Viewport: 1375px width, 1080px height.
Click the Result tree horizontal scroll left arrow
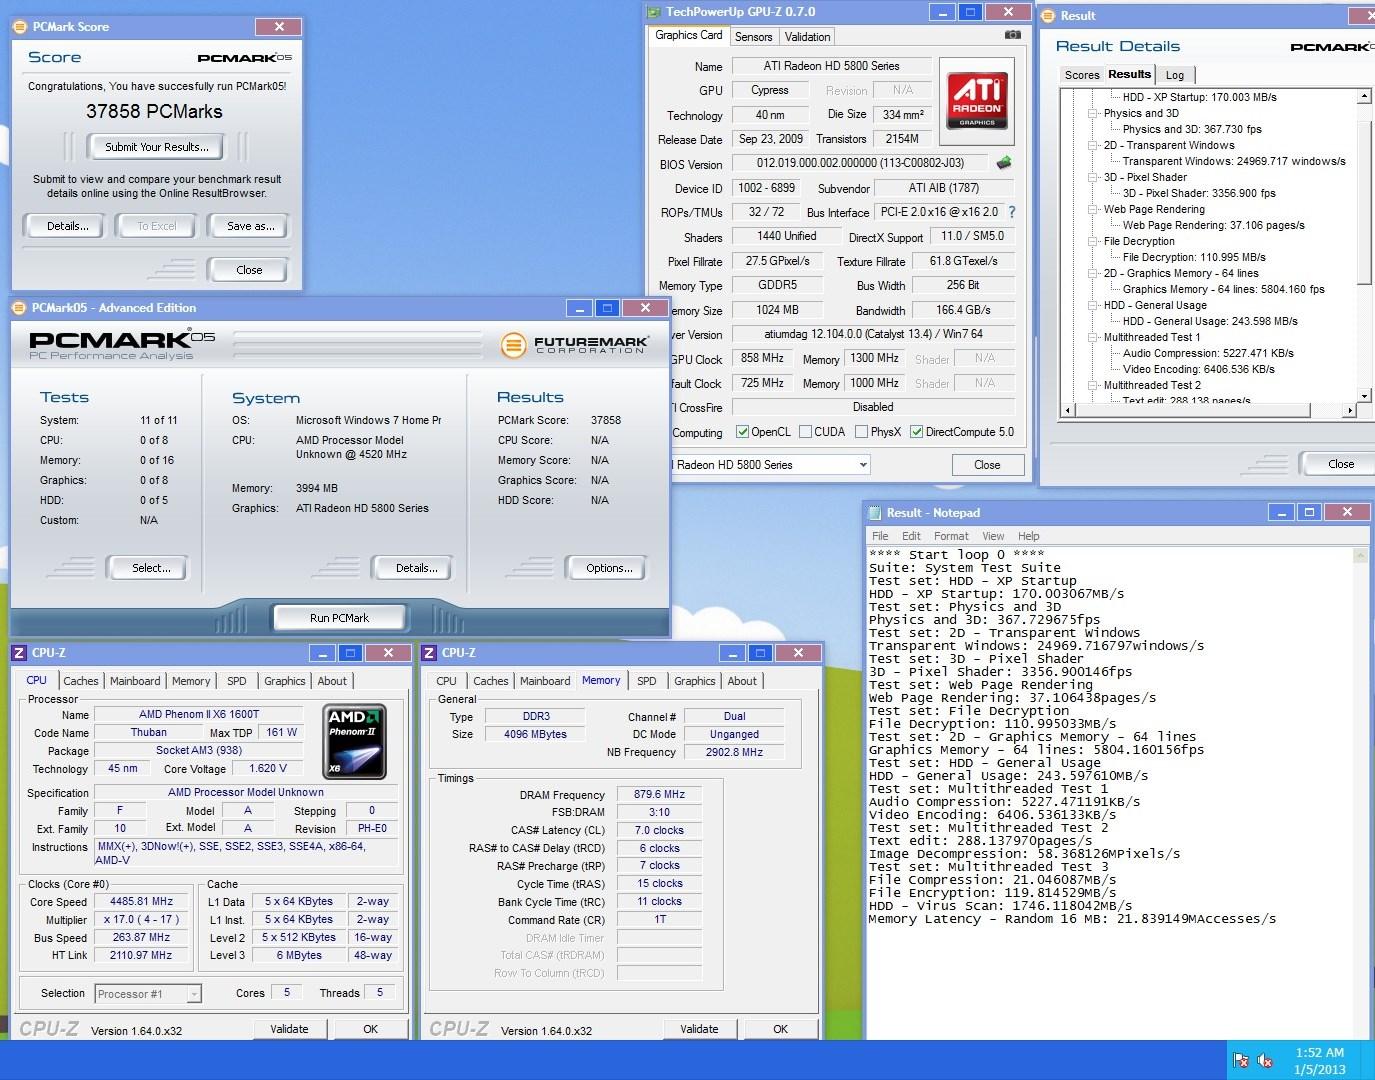[1069, 410]
